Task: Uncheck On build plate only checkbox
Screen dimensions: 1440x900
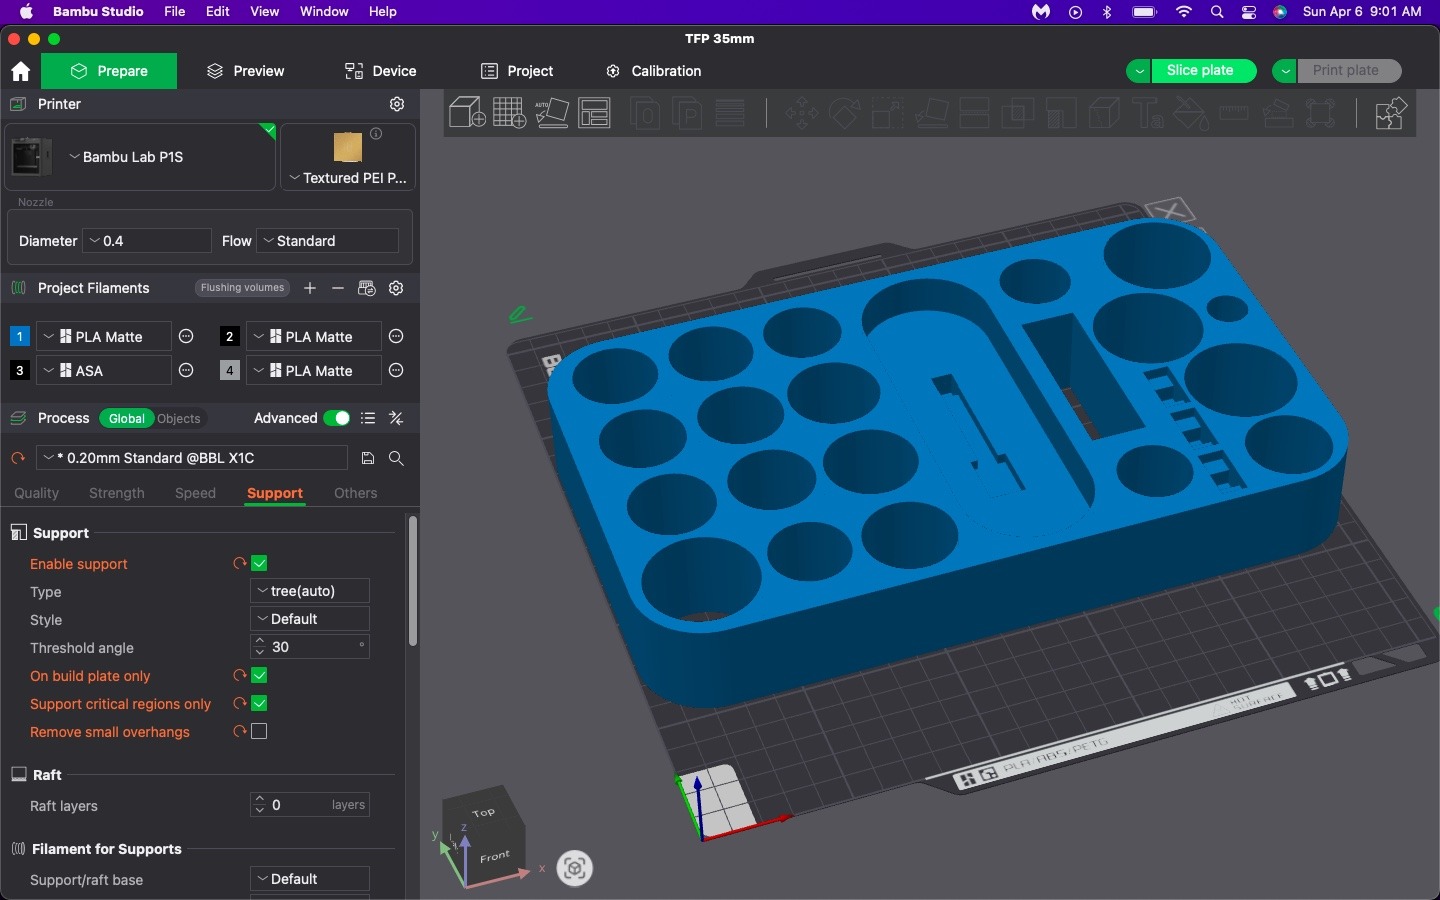Action: coord(259,676)
